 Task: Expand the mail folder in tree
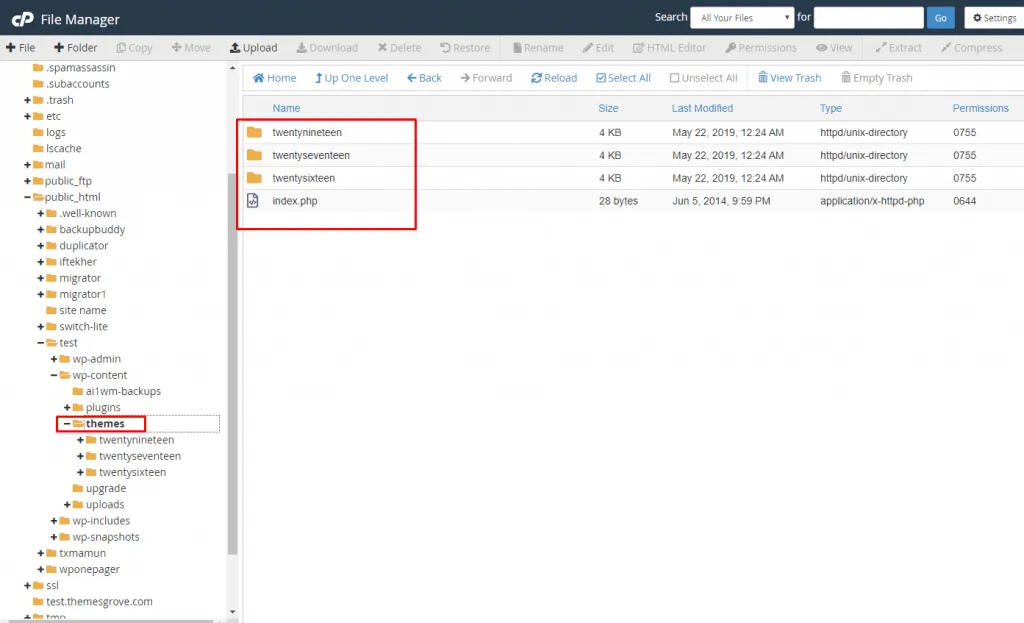pos(27,165)
